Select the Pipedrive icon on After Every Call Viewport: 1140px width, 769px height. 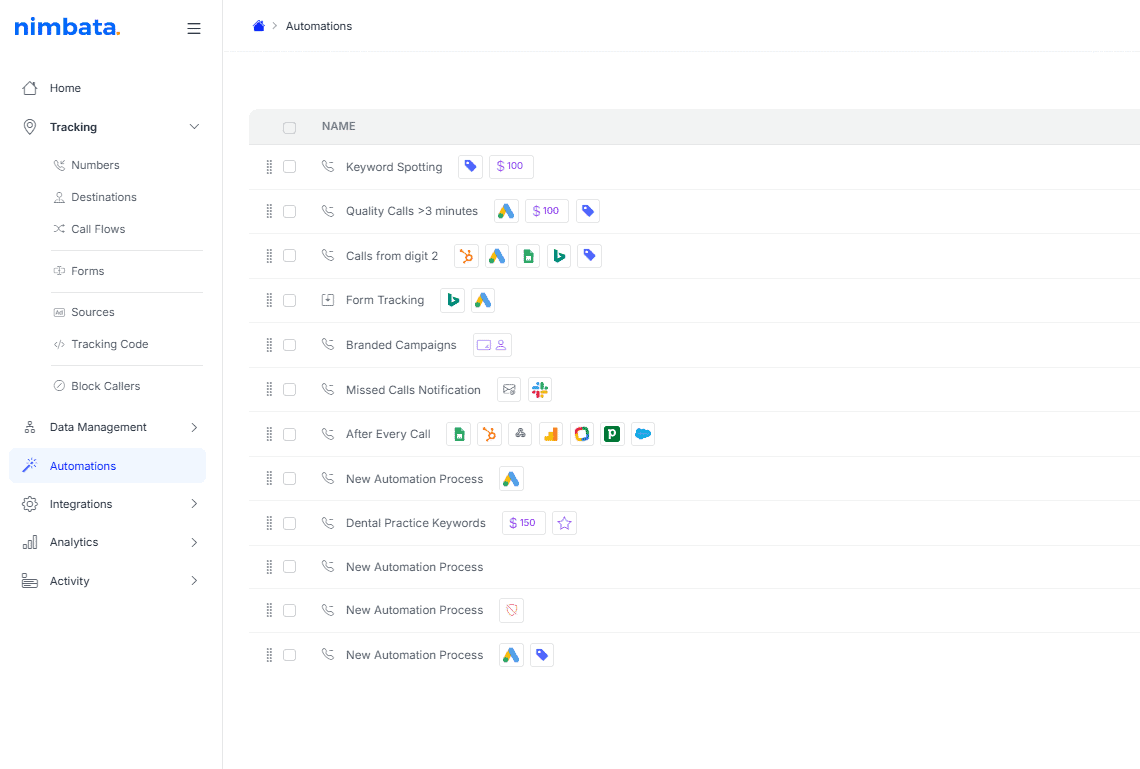tap(611, 433)
